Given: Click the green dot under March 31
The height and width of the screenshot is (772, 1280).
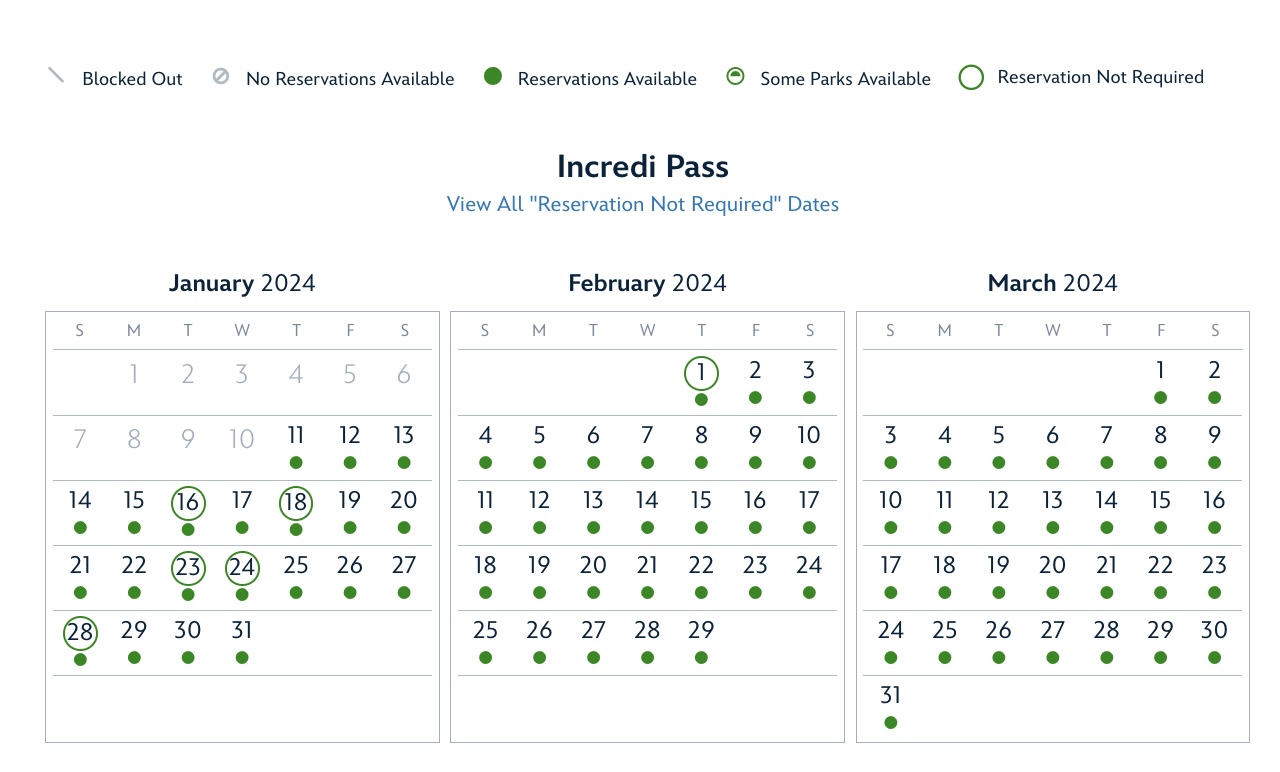Looking at the screenshot, I should pyautogui.click(x=891, y=722).
